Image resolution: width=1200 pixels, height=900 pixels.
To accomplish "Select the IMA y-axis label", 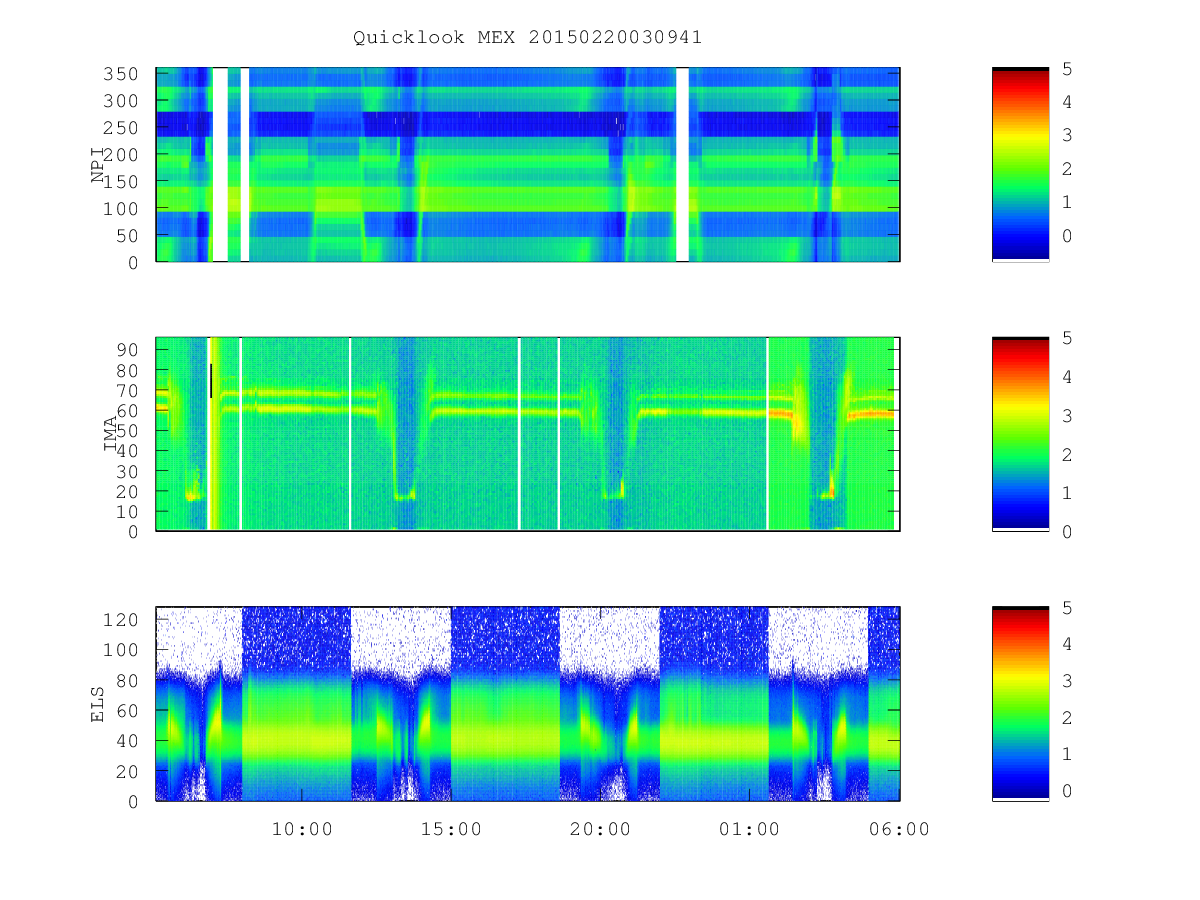I will point(110,434).
